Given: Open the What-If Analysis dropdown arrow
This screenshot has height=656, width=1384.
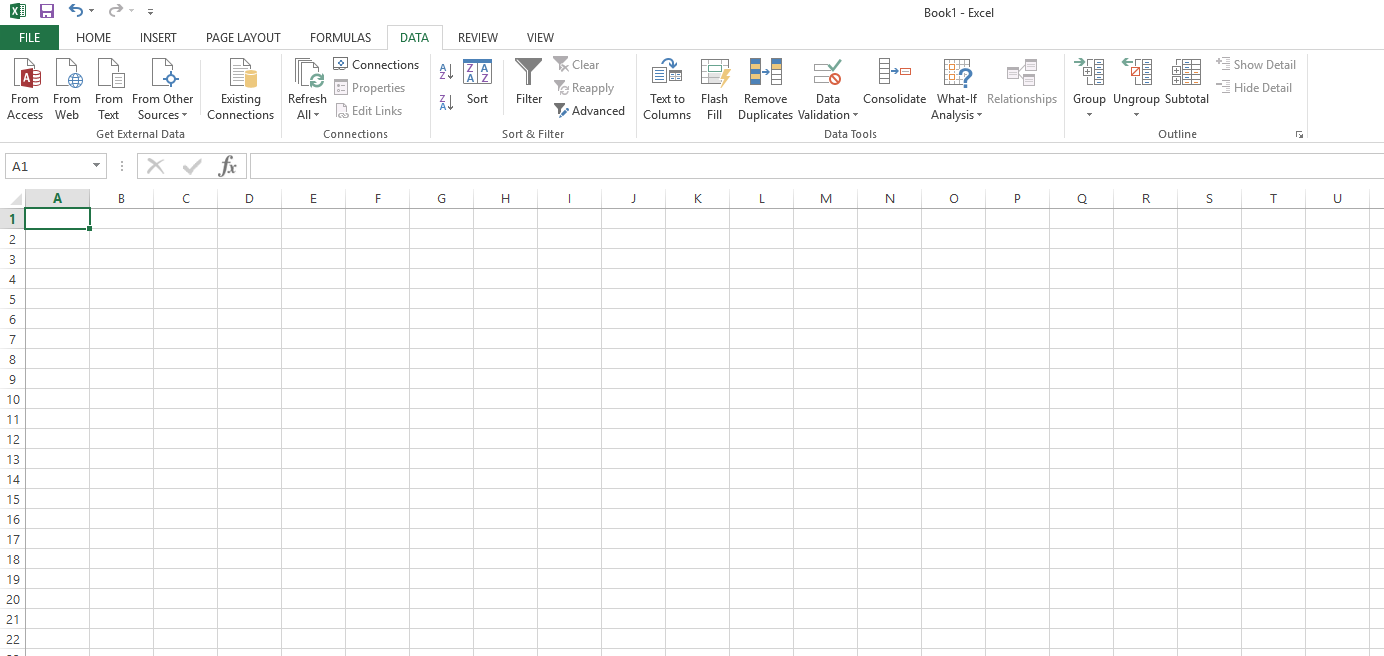Looking at the screenshot, I should (x=979, y=116).
